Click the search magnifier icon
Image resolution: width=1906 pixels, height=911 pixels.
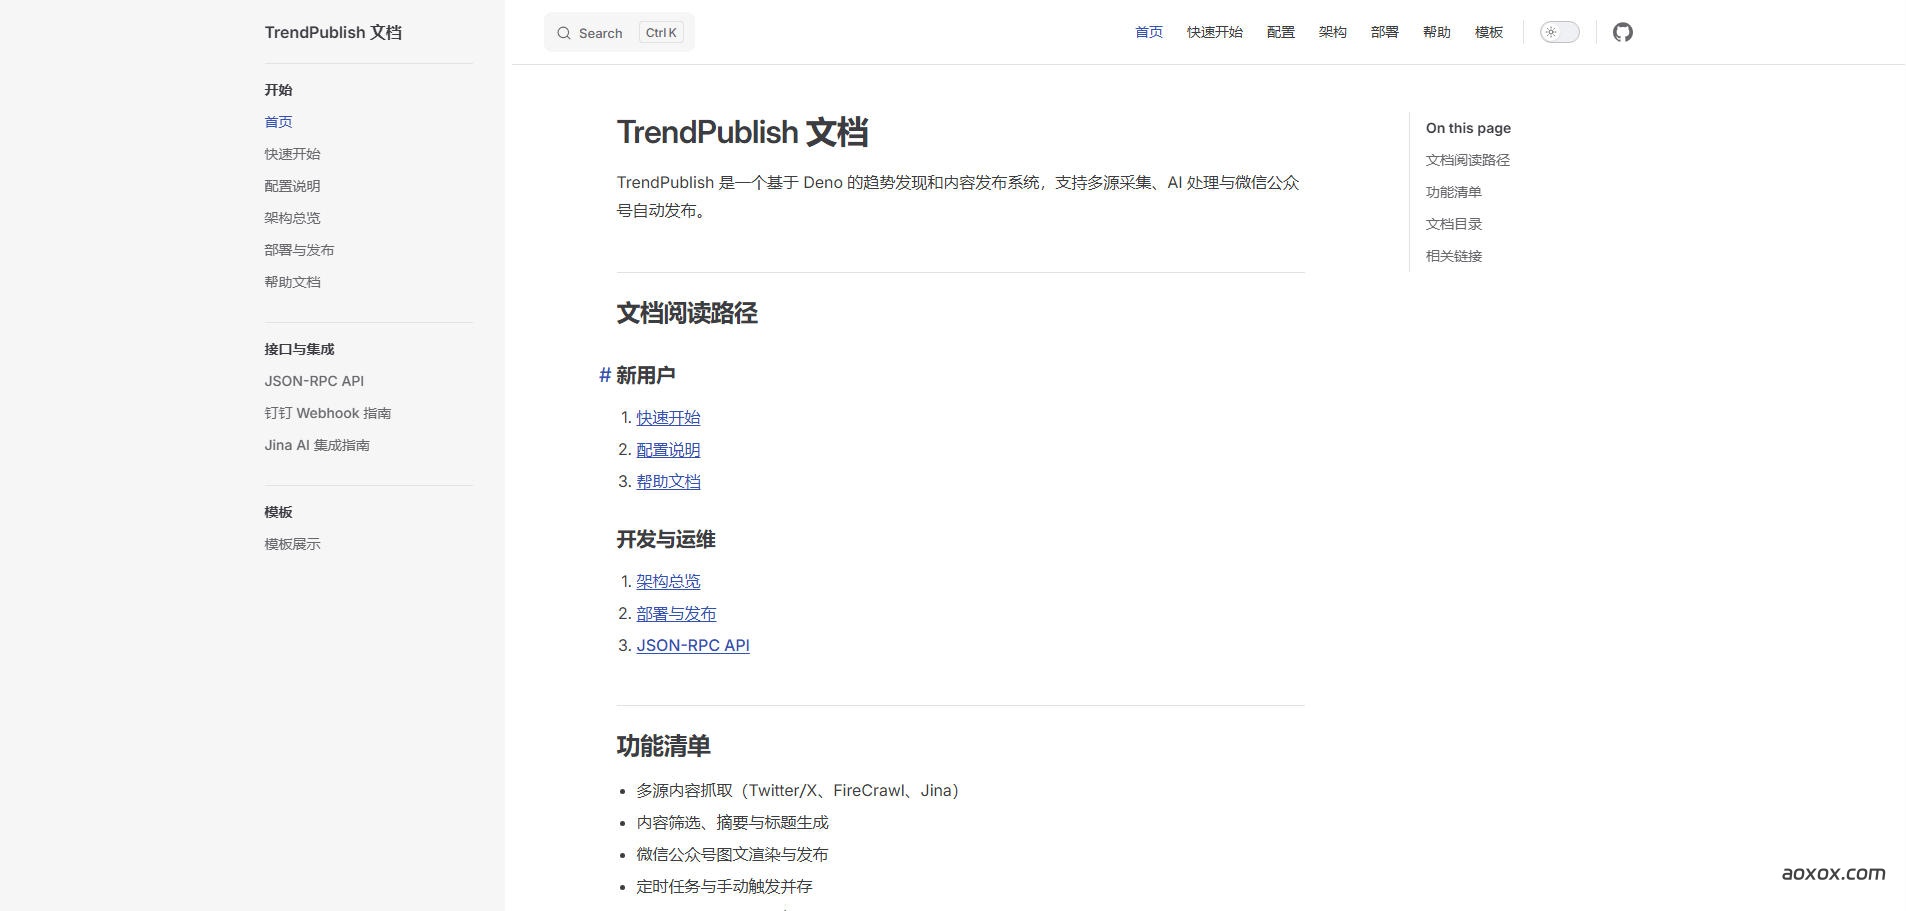pos(564,32)
